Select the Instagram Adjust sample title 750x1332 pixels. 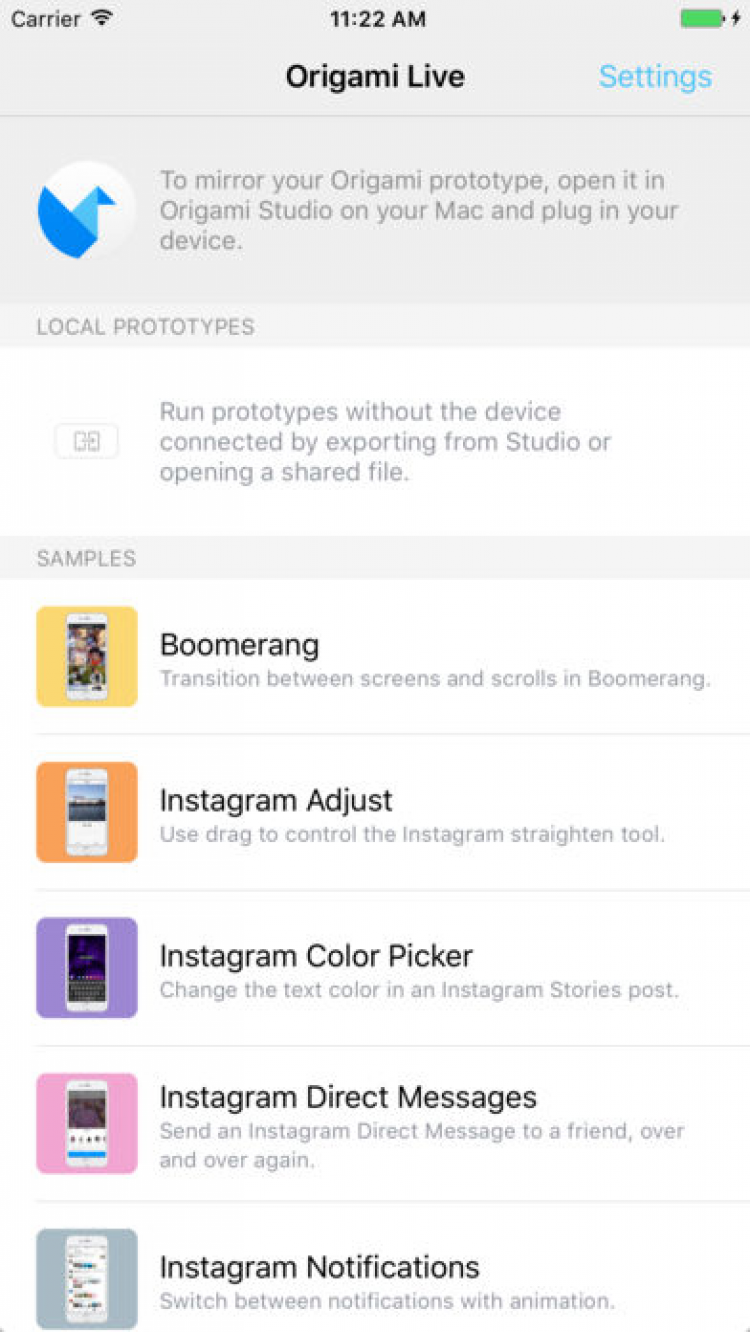276,800
